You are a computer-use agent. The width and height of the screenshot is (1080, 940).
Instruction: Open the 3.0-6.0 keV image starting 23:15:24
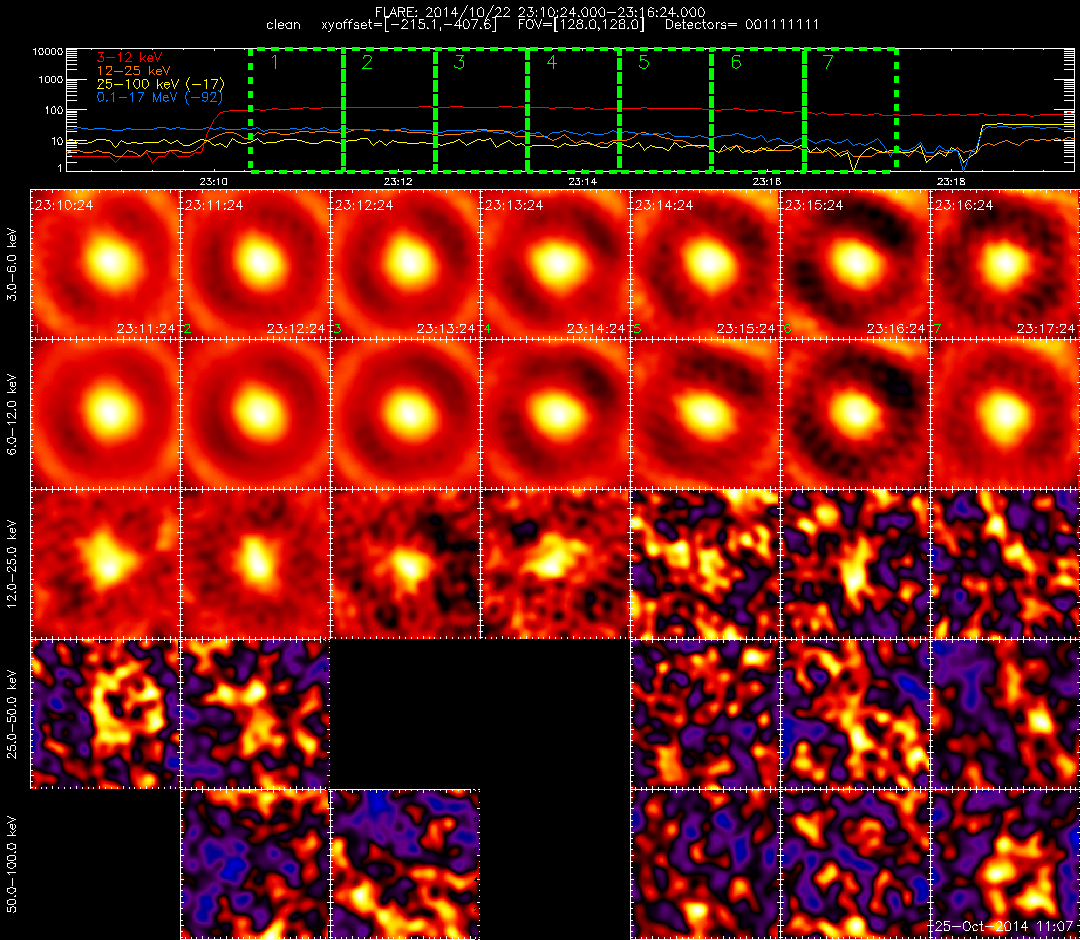click(855, 264)
